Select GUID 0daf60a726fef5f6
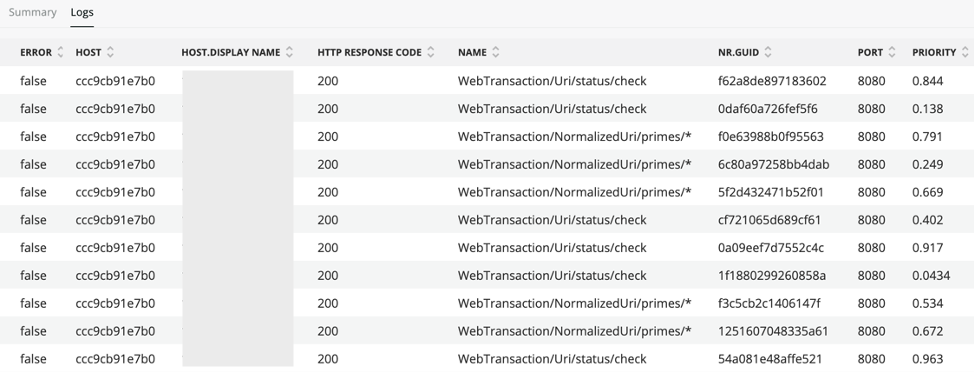The image size is (974, 372). (x=768, y=109)
